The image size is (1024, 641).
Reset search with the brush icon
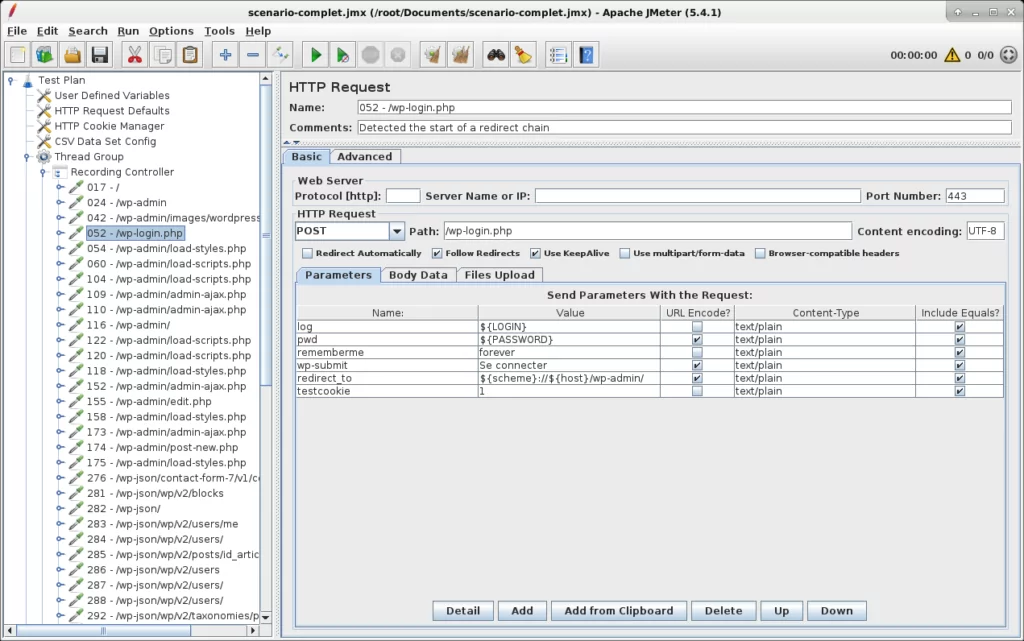click(x=523, y=55)
